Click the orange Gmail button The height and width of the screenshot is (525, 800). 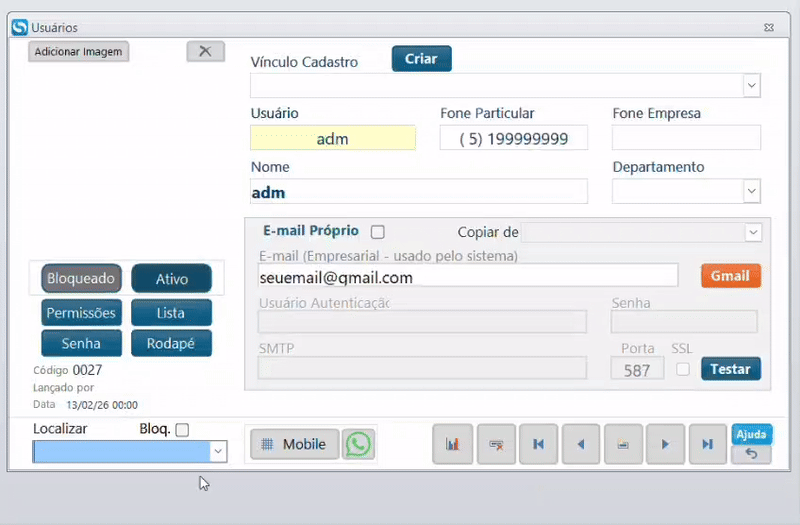730,276
